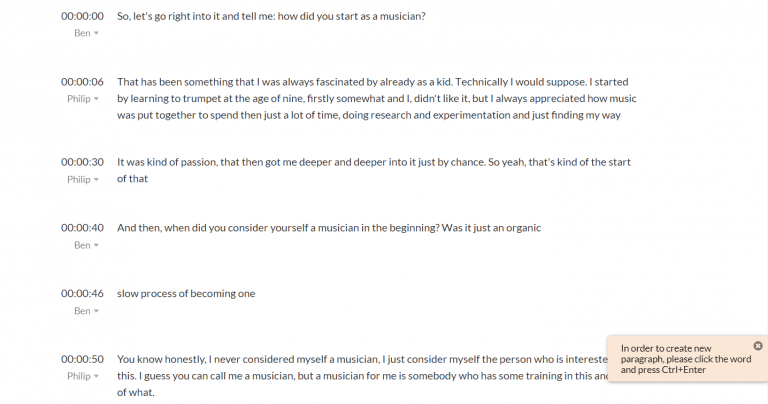Select timestamp 00:00:50
The height and width of the screenshot is (404, 768).
tap(82, 359)
